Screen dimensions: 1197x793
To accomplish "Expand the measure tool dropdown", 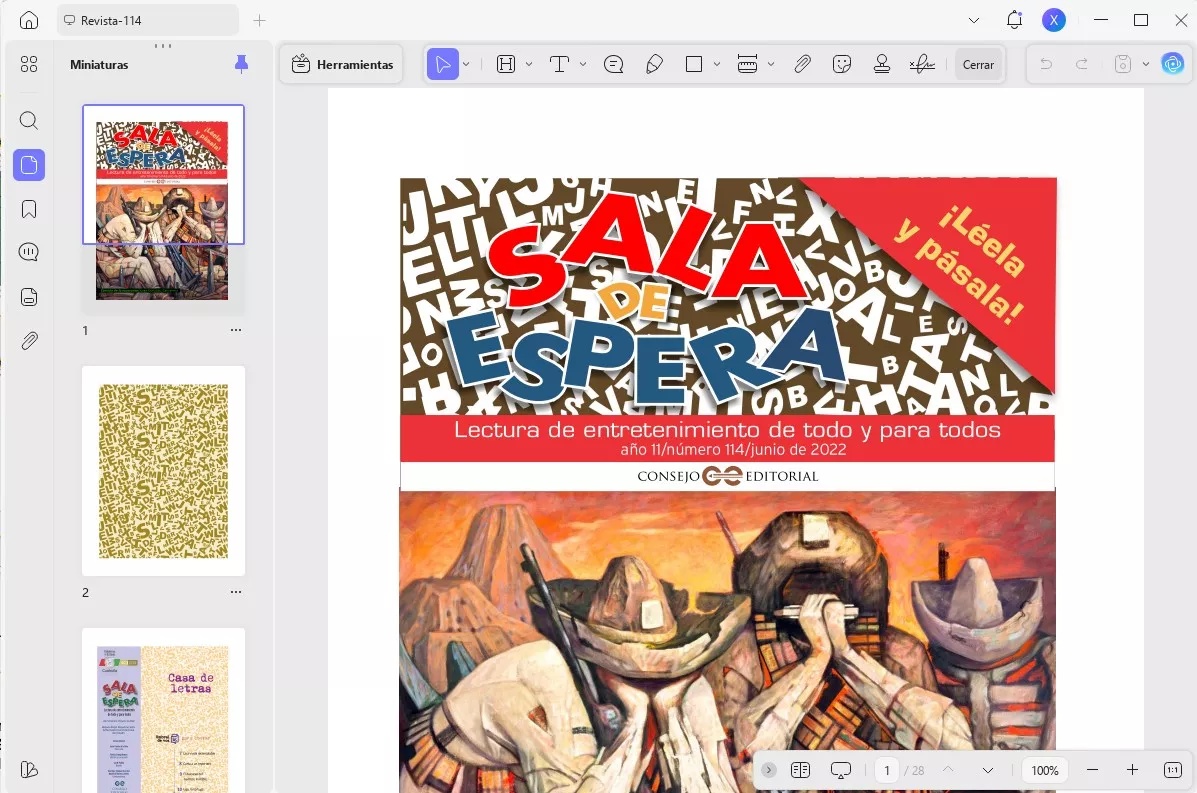I will [771, 65].
